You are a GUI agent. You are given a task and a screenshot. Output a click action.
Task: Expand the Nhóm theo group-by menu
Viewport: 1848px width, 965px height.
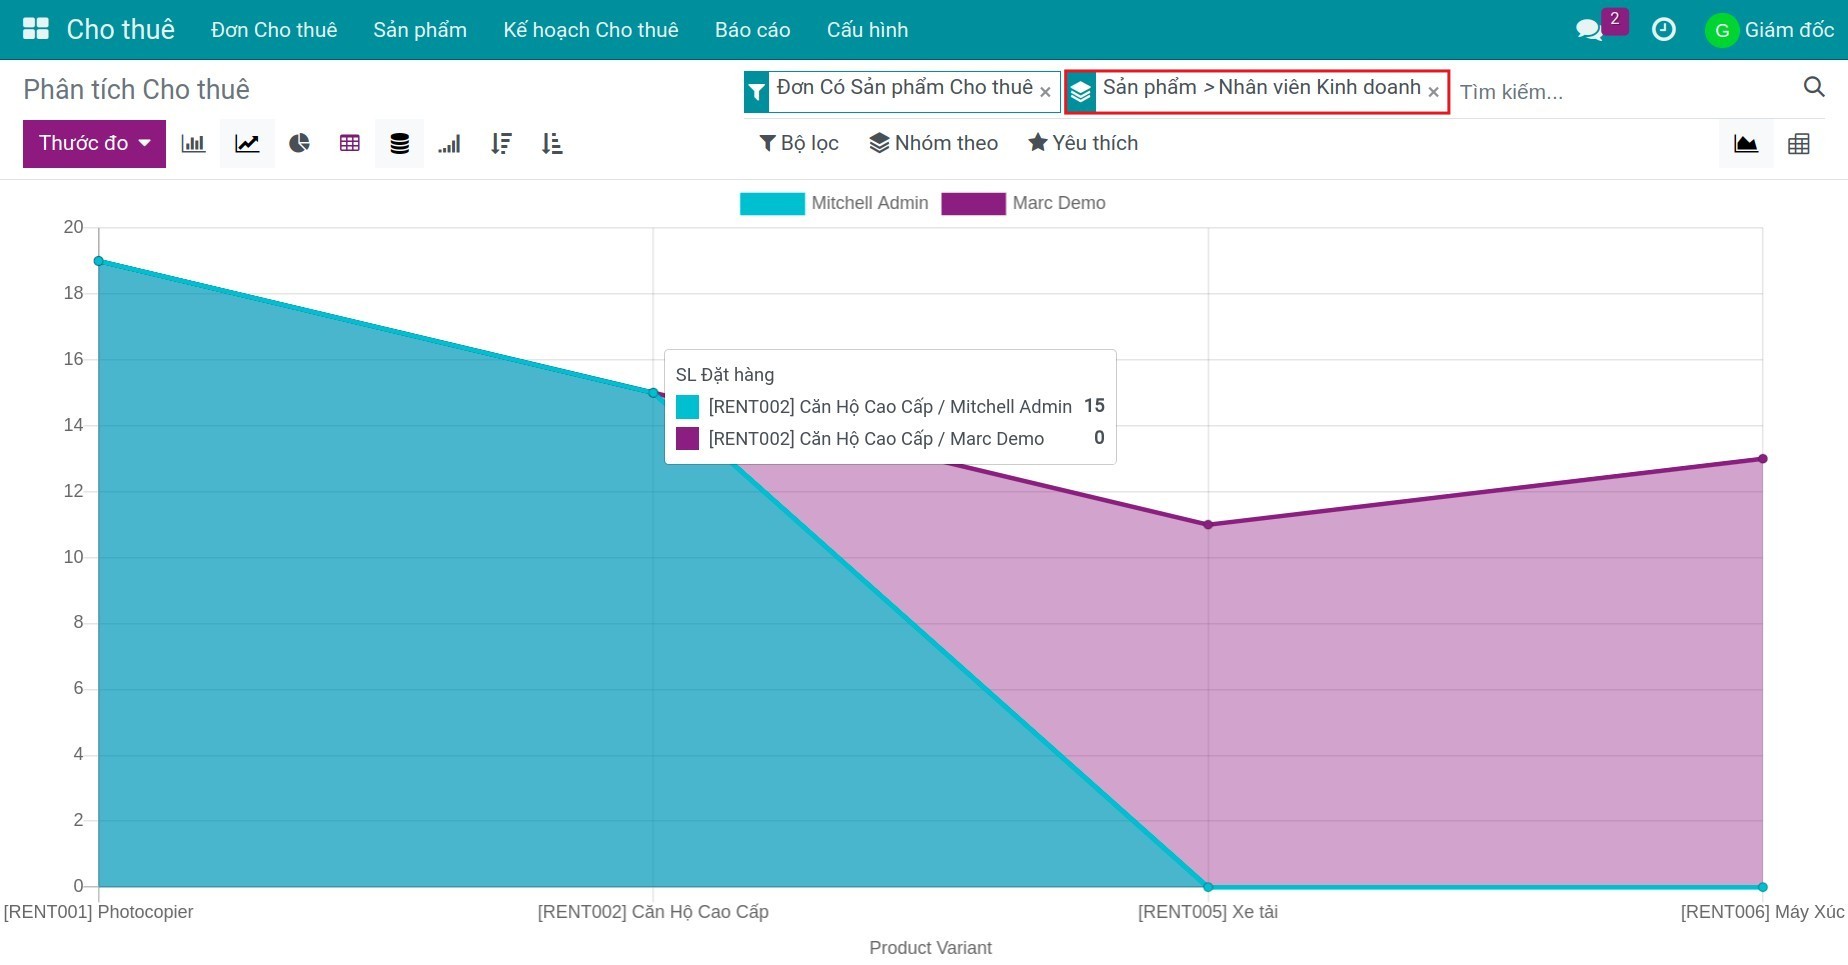pos(933,143)
